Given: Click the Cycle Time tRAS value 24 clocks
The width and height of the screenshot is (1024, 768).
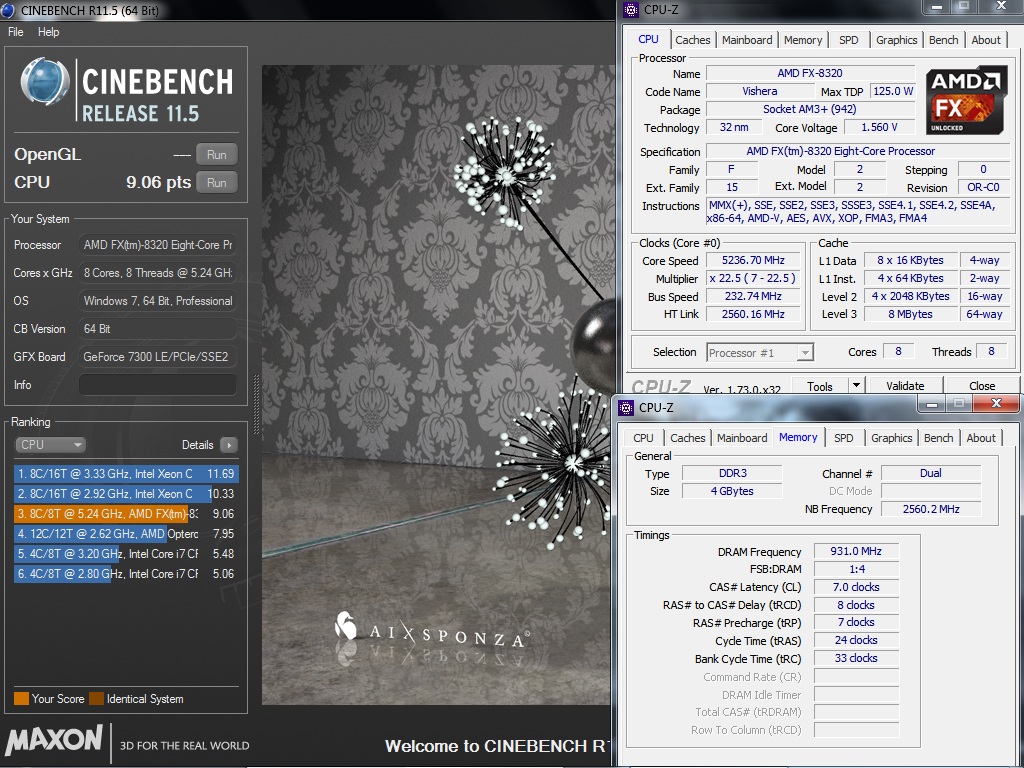Looking at the screenshot, I should point(856,641).
